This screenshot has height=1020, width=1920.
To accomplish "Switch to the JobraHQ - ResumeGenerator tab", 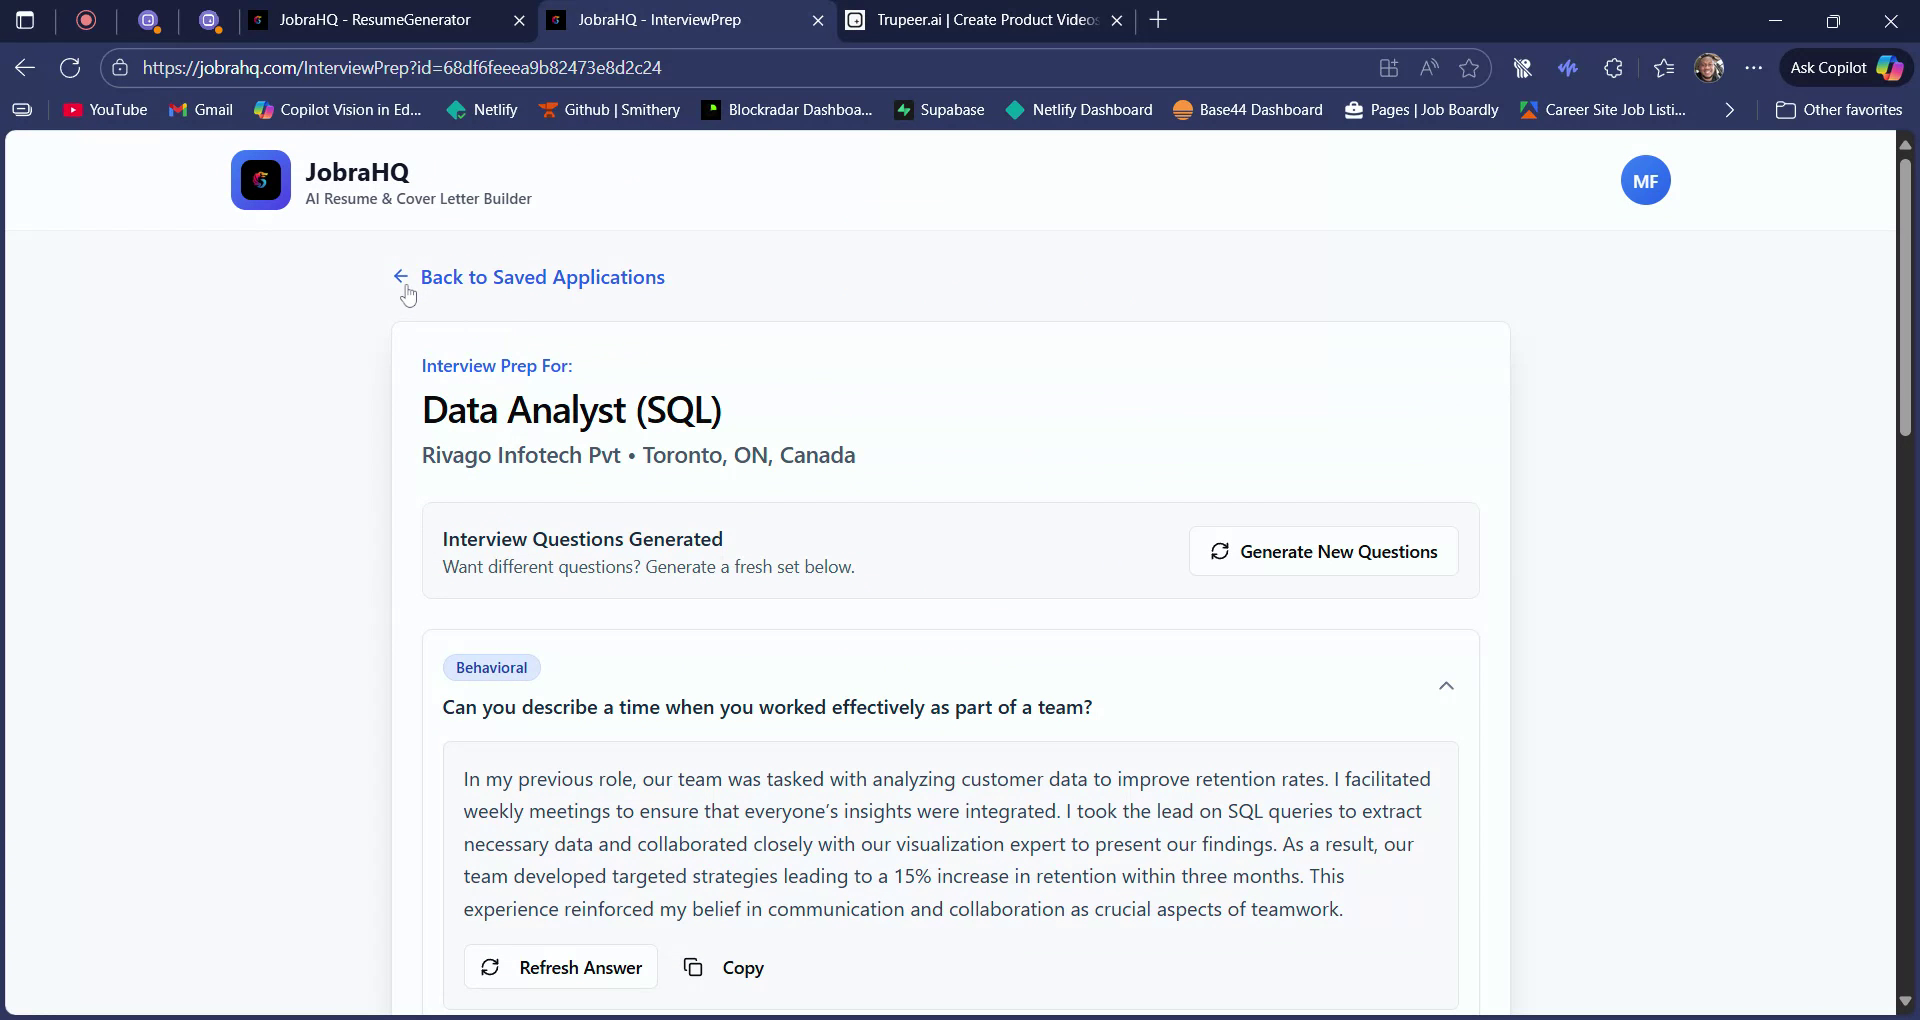I will click(375, 20).
